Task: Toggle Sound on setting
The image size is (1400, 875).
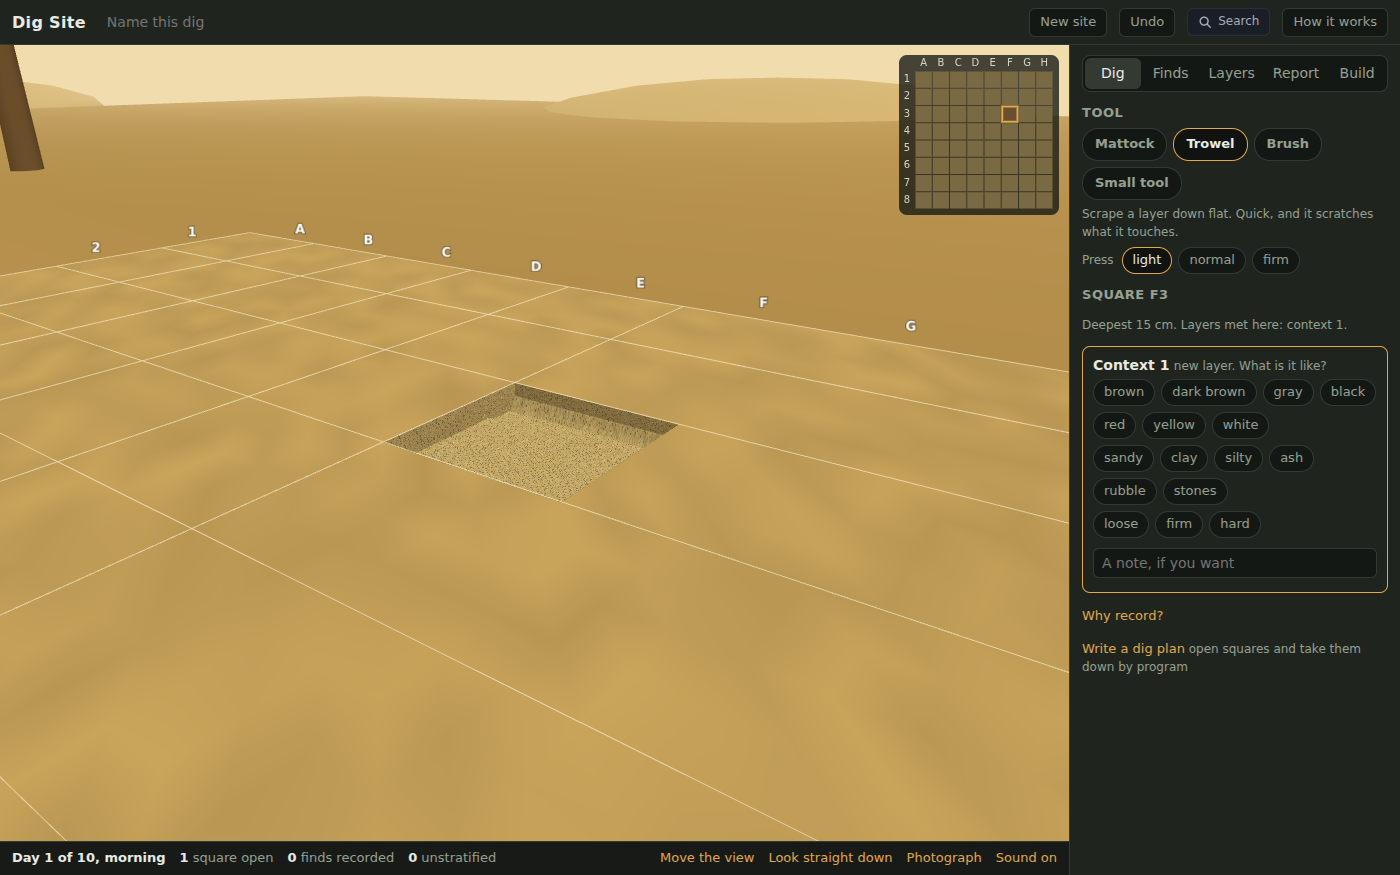Action: [1026, 858]
